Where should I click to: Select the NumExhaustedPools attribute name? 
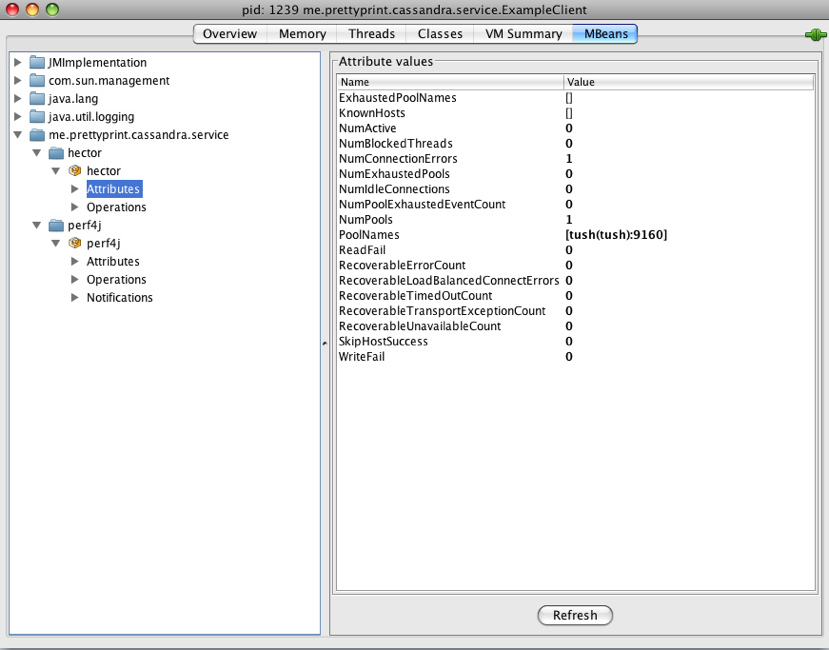click(394, 174)
